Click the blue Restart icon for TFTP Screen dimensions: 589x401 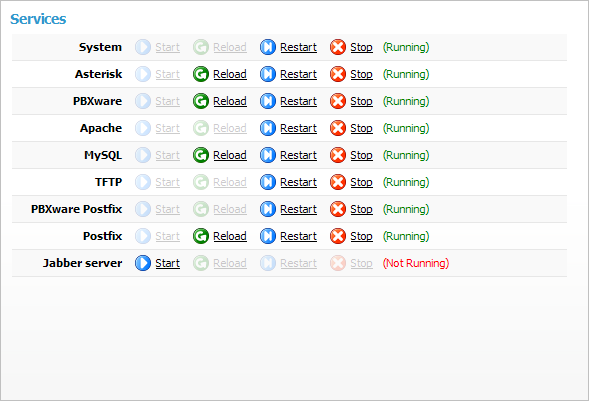268,182
